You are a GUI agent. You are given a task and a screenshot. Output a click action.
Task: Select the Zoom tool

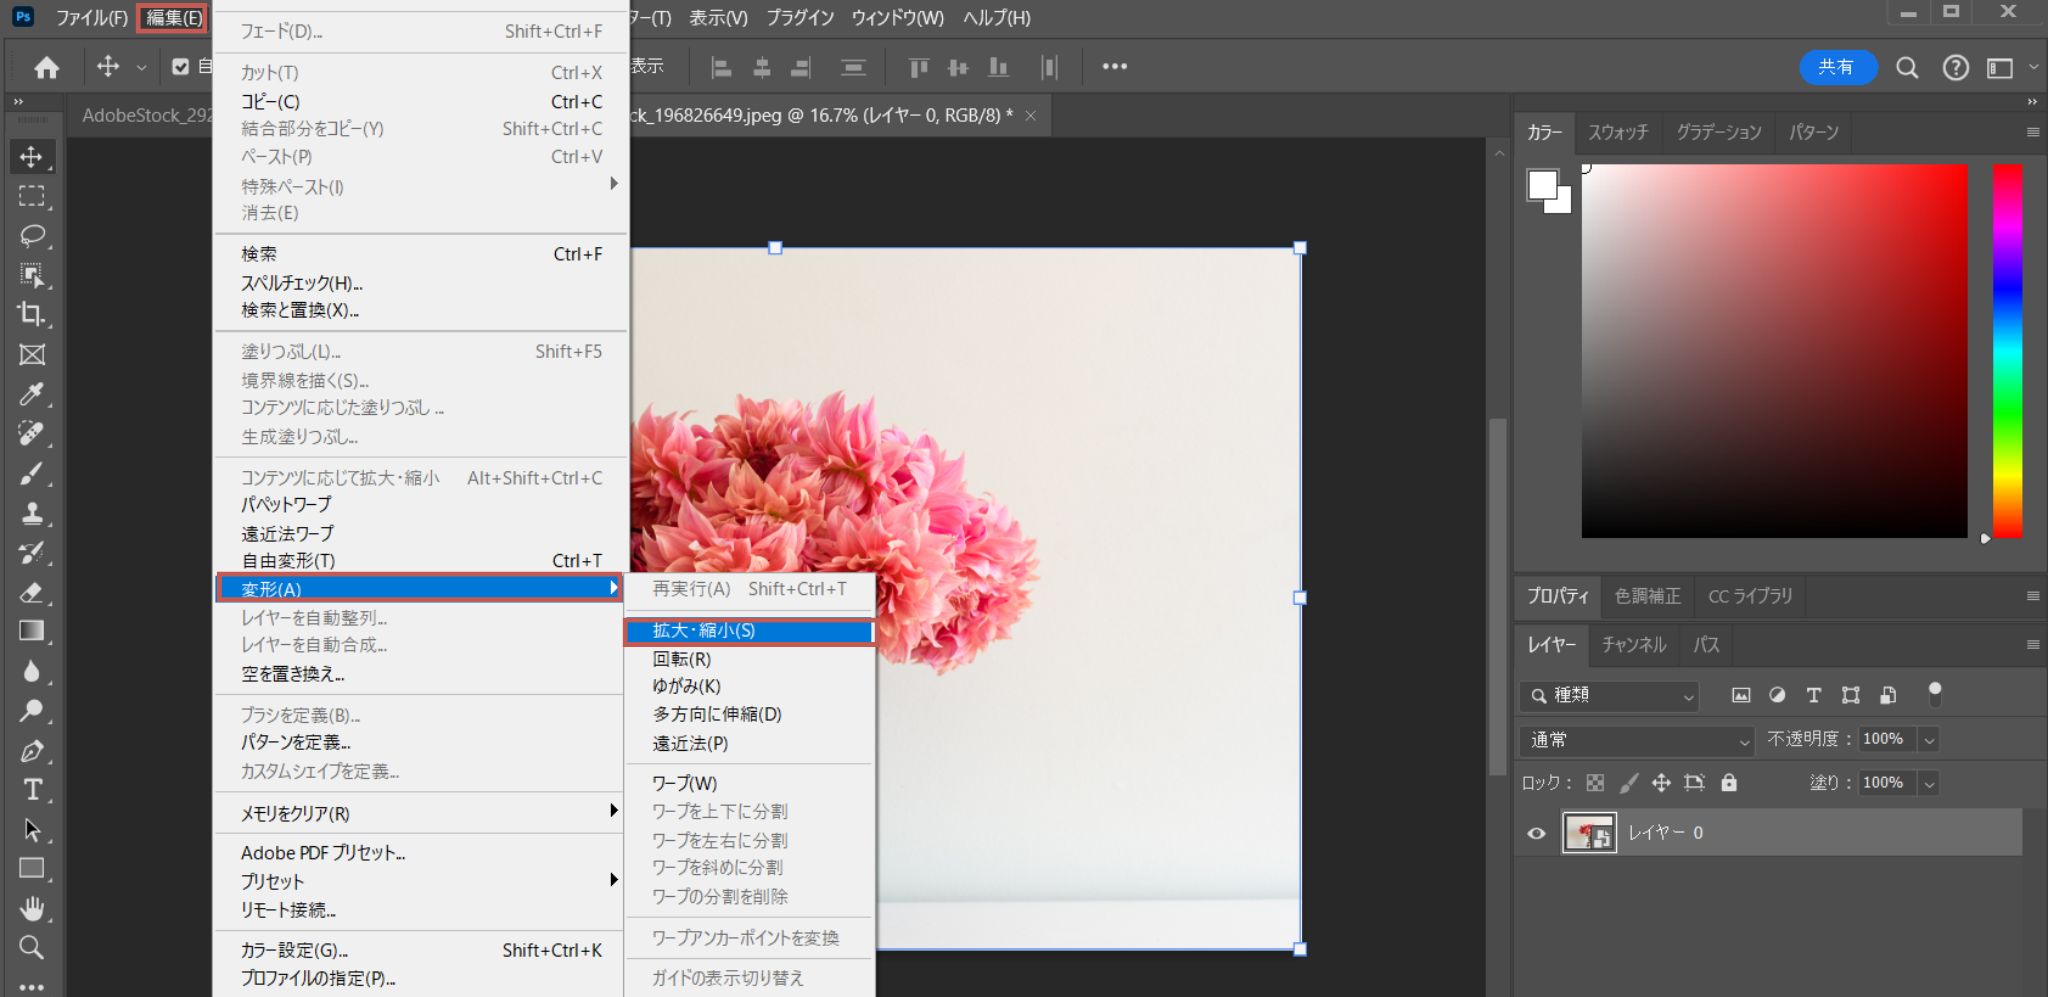31,947
